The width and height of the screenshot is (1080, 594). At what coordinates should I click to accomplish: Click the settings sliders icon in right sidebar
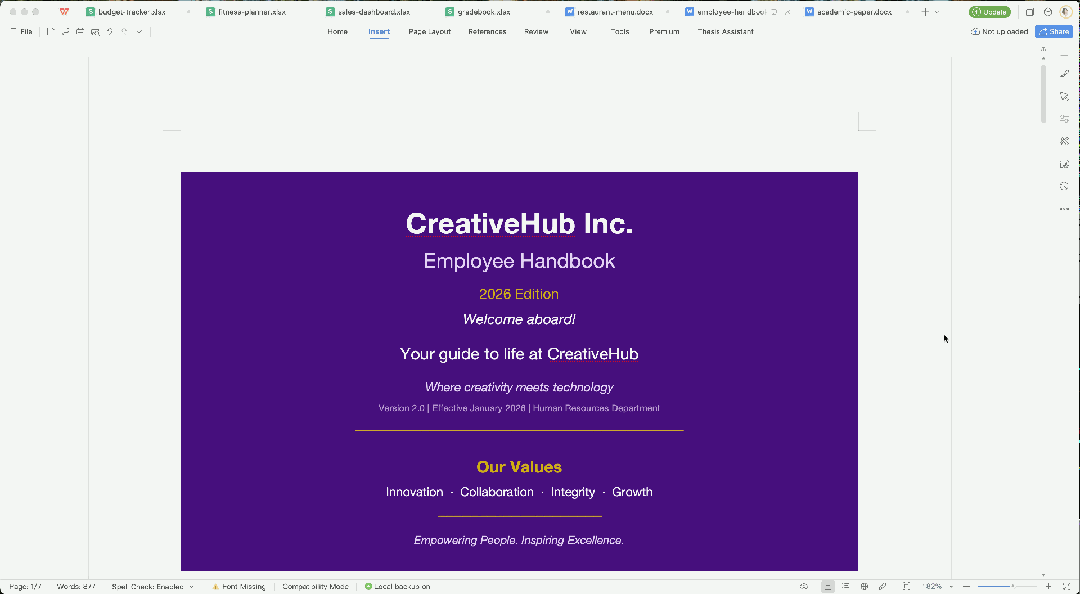(x=1064, y=119)
